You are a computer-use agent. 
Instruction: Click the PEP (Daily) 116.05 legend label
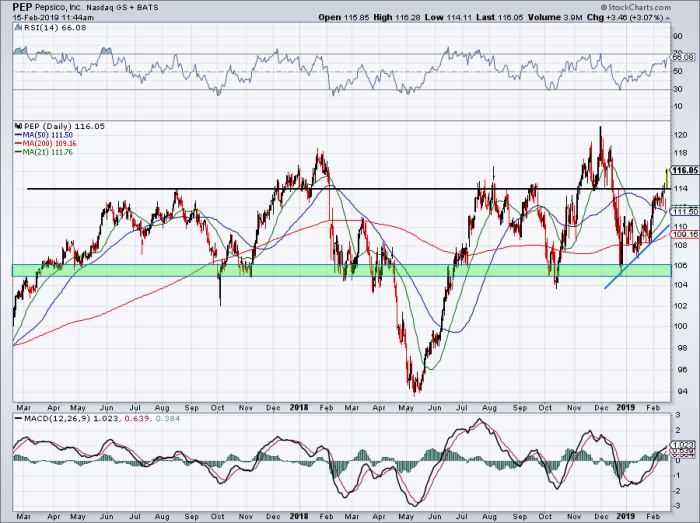(64, 126)
